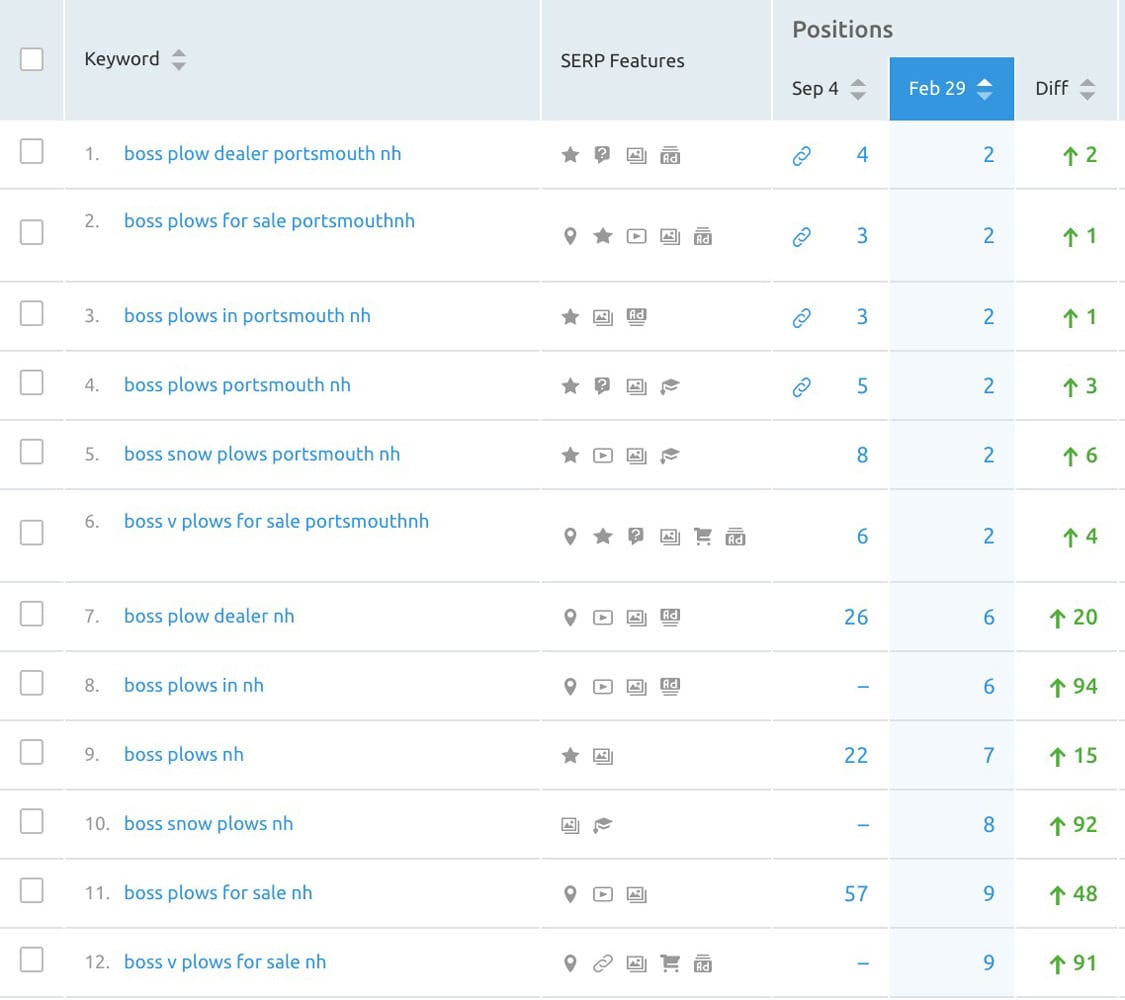Click the SERP Features column header

tap(622, 61)
